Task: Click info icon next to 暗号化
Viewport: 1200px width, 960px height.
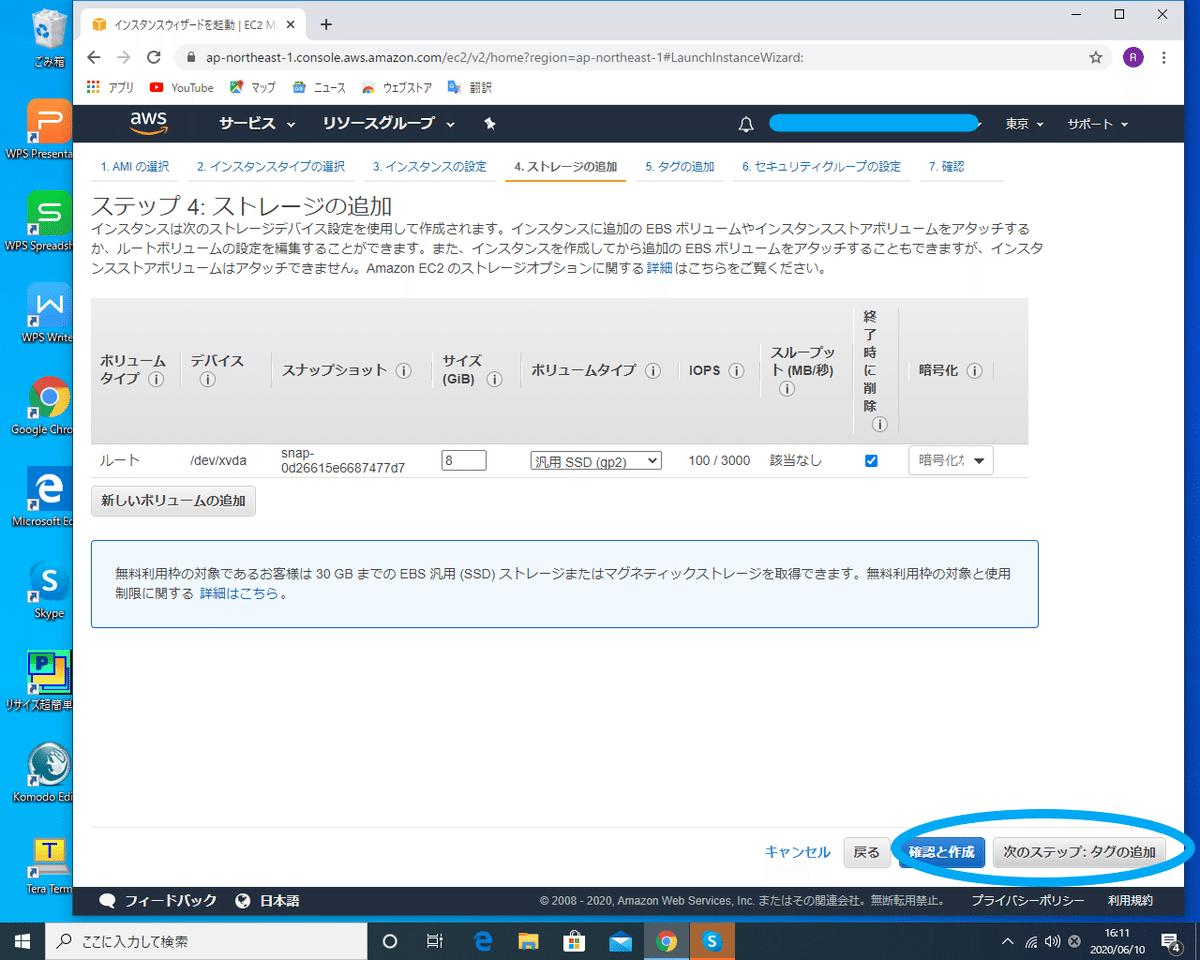Action: coord(973,370)
